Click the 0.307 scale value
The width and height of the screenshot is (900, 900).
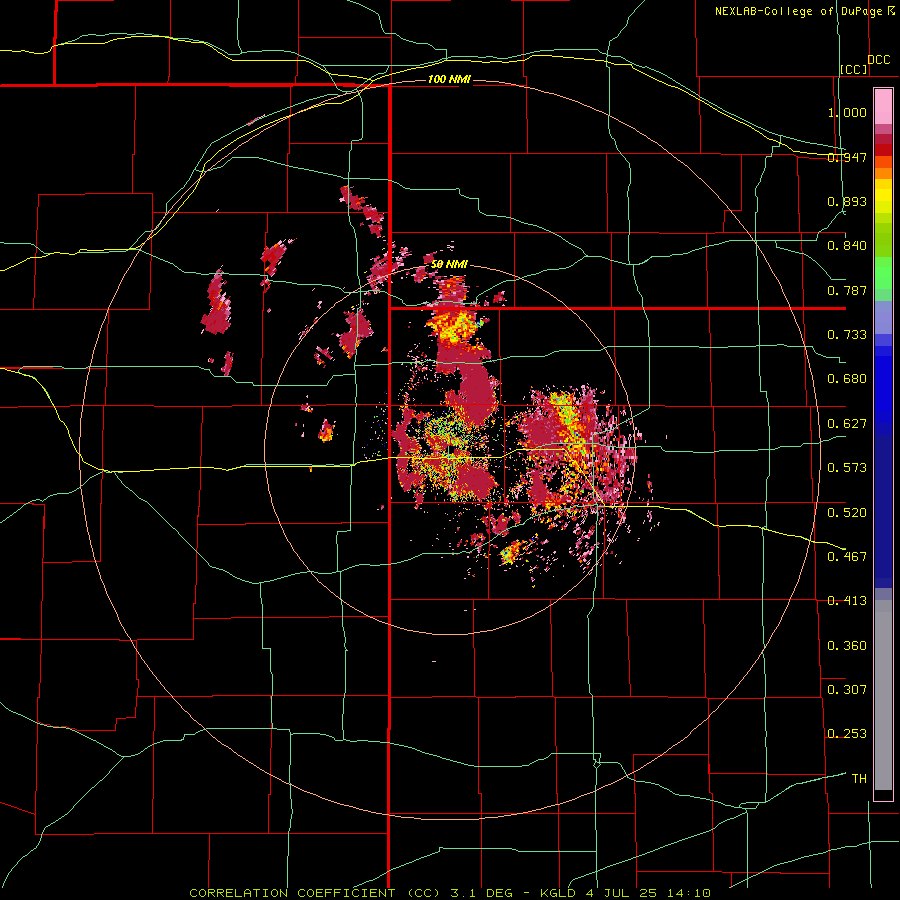pyautogui.click(x=847, y=690)
